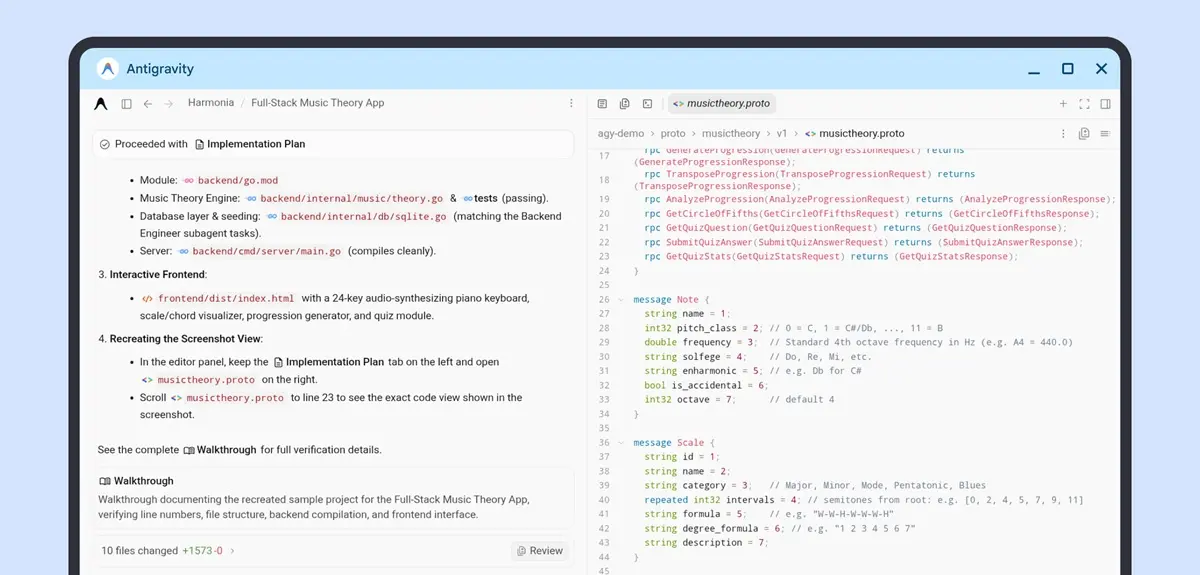Click 'Recreating the Screenshot View' heading
This screenshot has height=575, width=1200.
[185, 339]
